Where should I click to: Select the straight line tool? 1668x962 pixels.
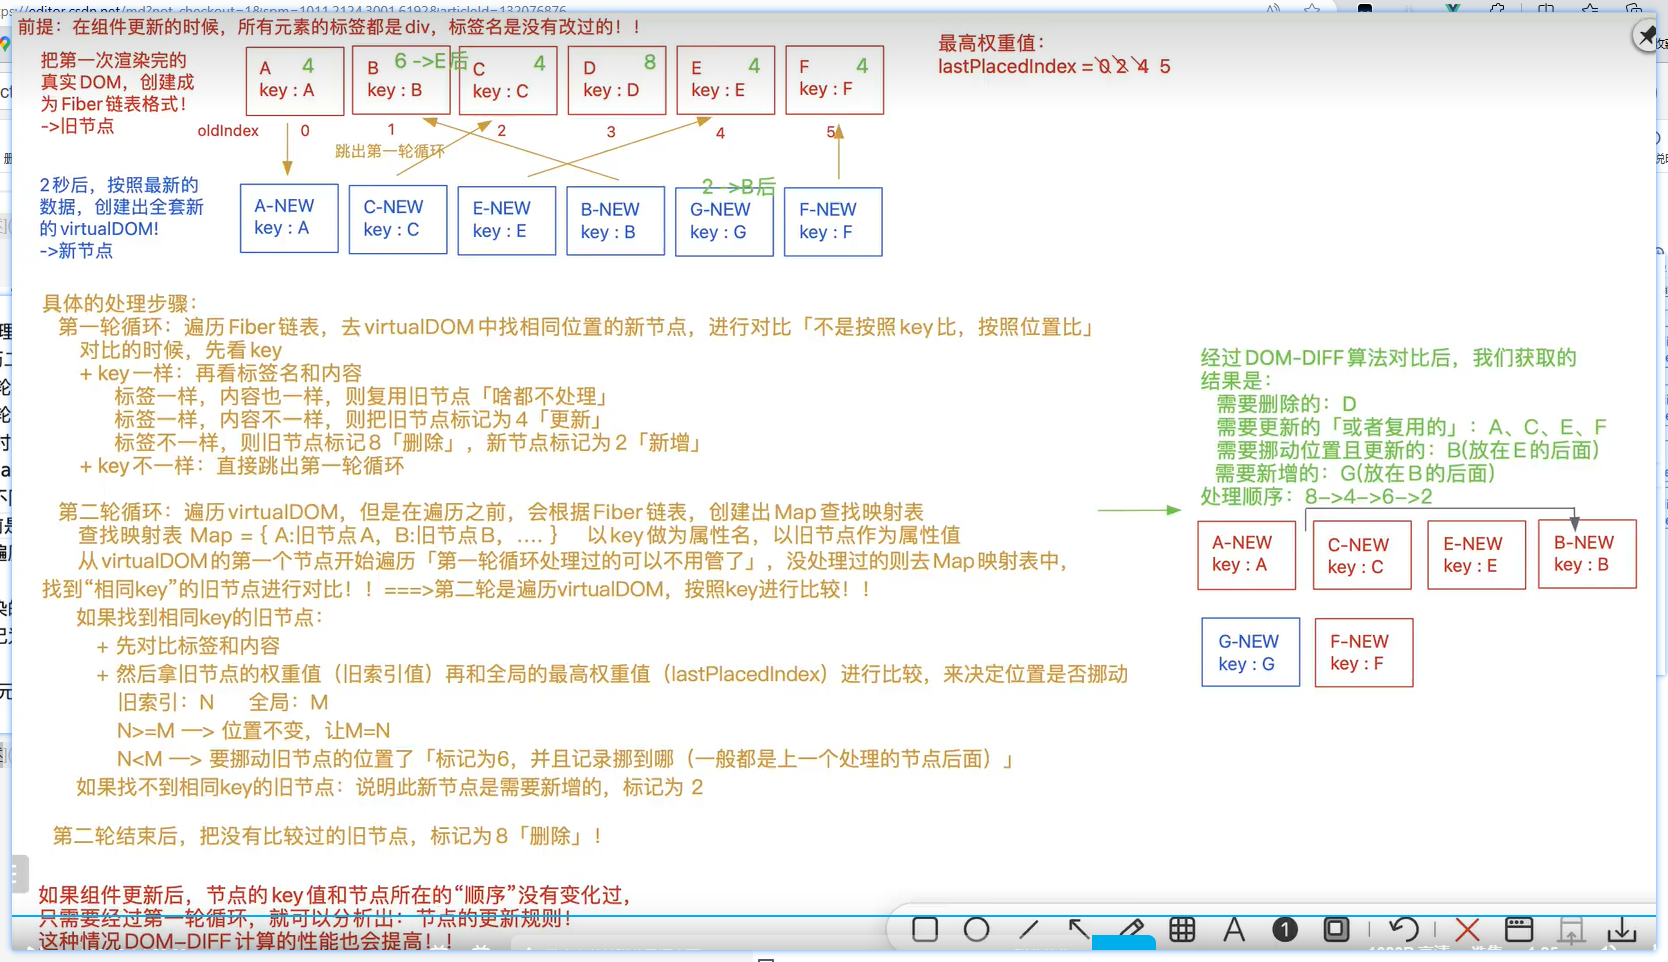click(x=1028, y=930)
